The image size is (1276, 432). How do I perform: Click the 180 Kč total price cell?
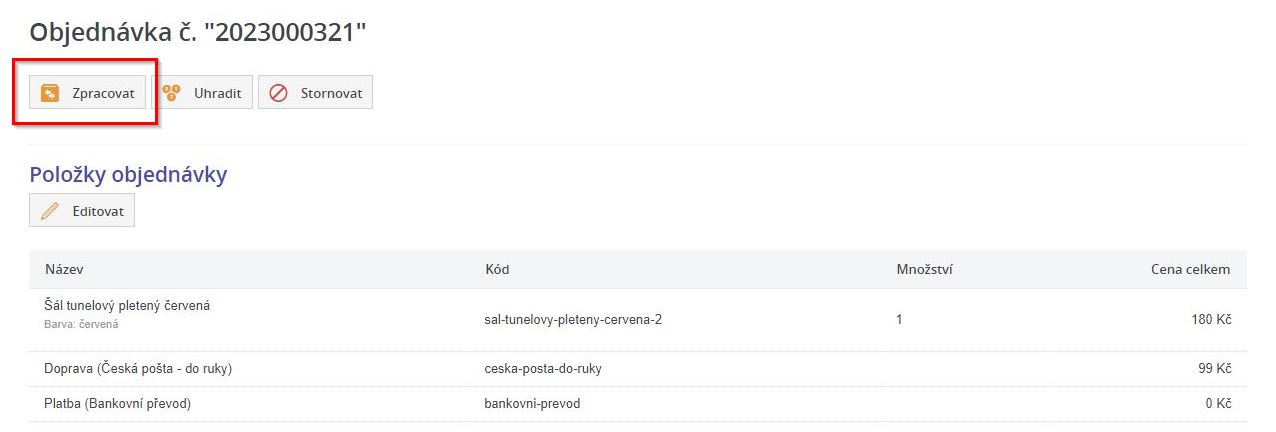[x=1211, y=320]
